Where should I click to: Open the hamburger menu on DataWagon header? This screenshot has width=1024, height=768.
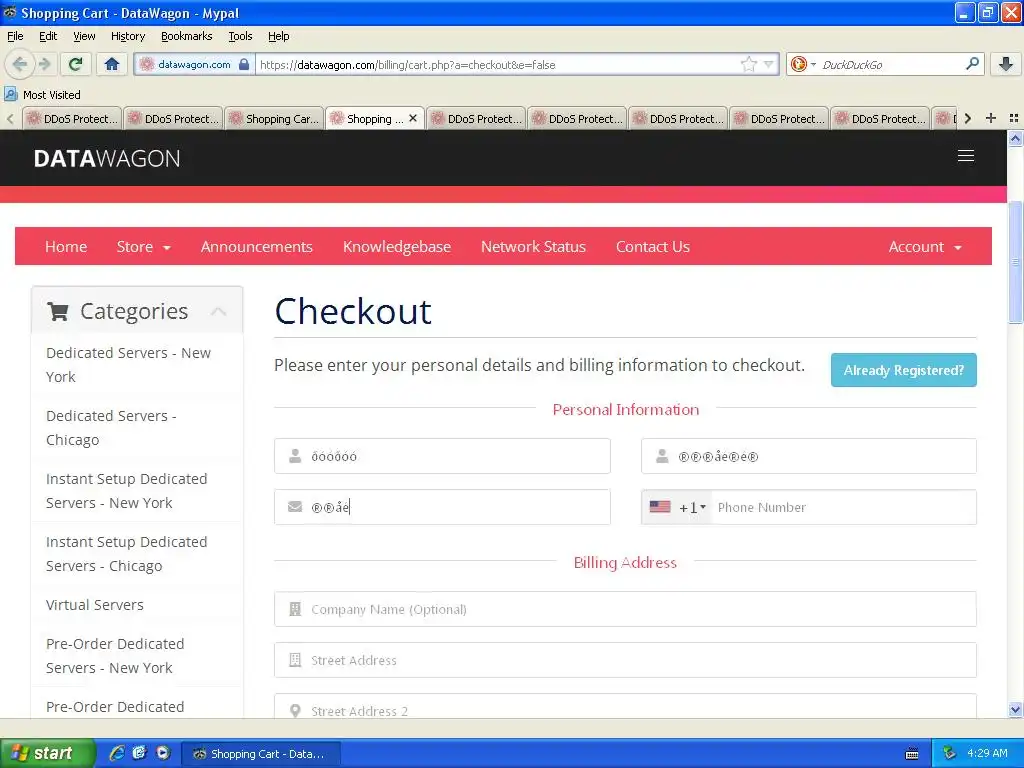click(966, 156)
